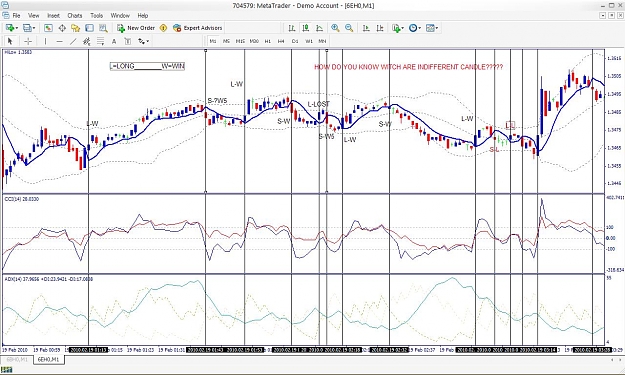Open the Insert menu

pos(53,16)
